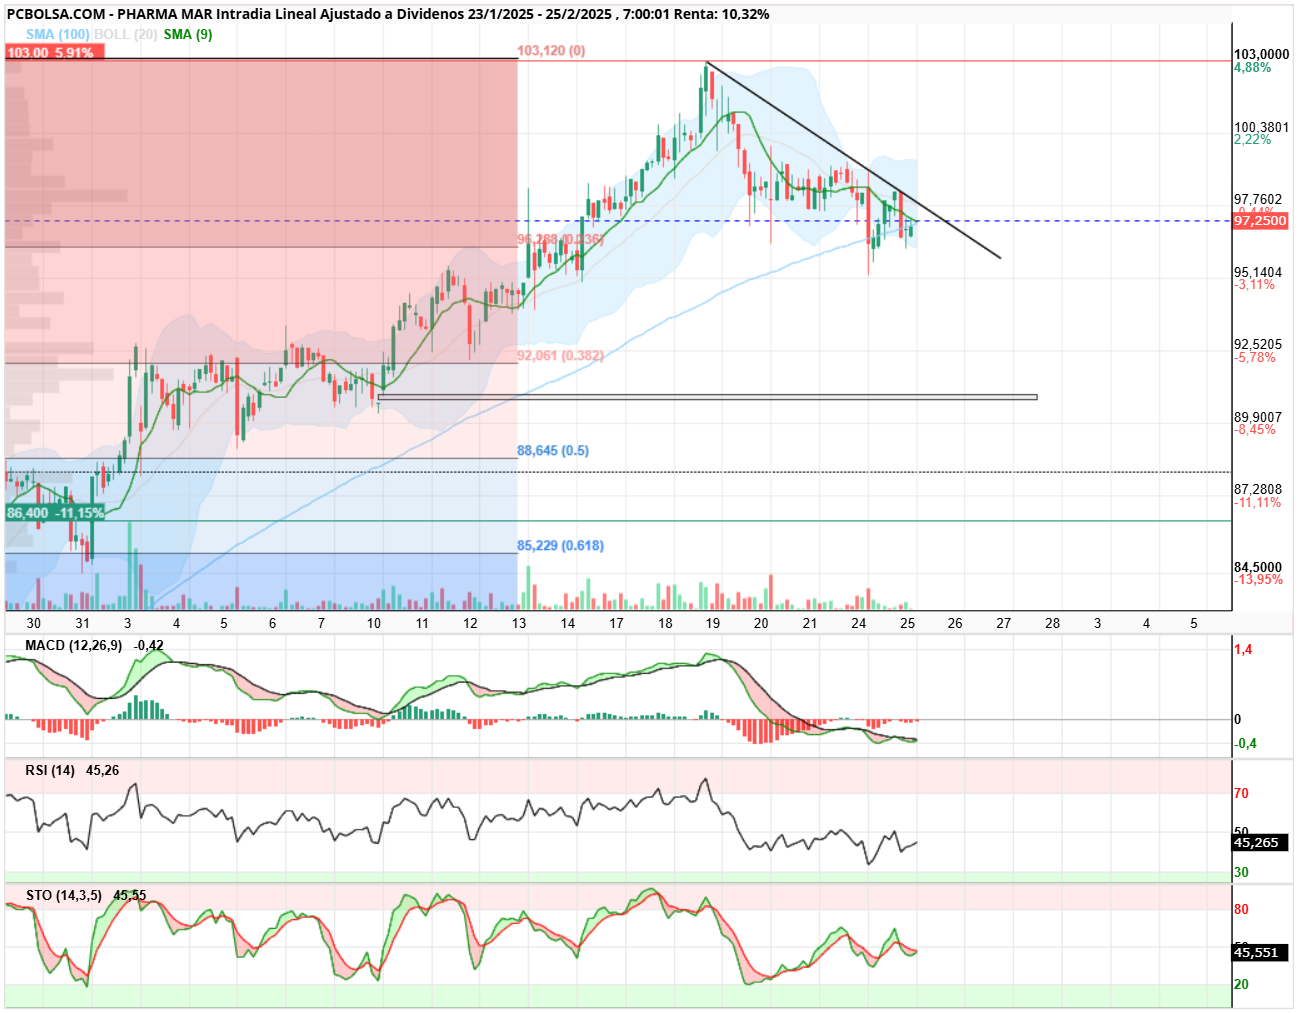Select date 13 on the time axis
The height and width of the screenshot is (1013, 1298).
[519, 623]
